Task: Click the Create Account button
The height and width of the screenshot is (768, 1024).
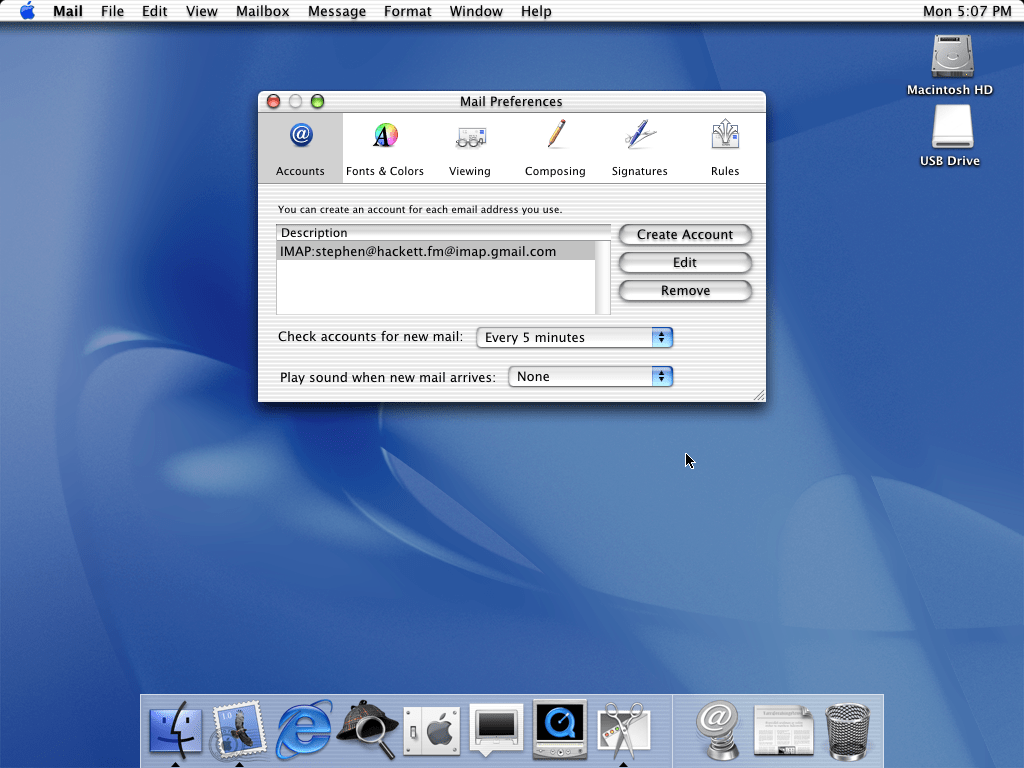Action: pos(685,235)
